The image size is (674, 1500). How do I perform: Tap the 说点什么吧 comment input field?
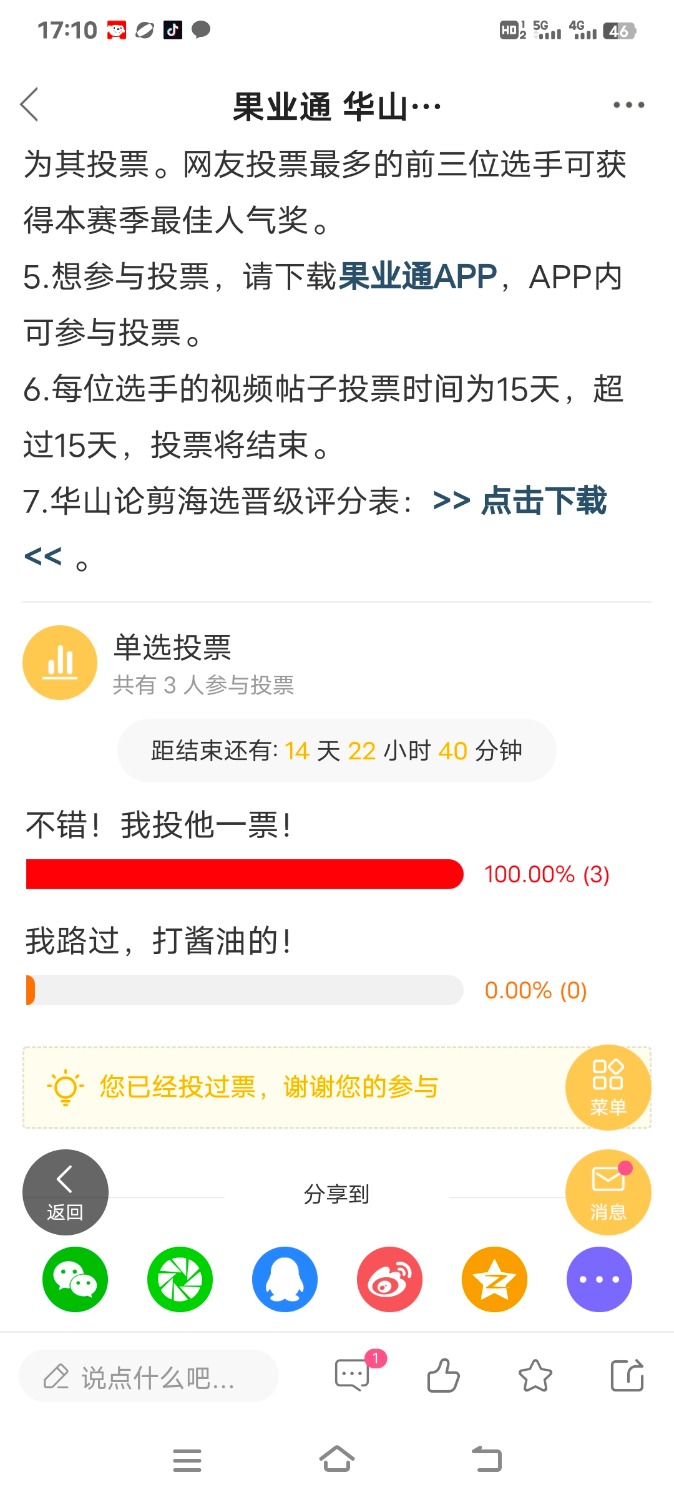(149, 1377)
